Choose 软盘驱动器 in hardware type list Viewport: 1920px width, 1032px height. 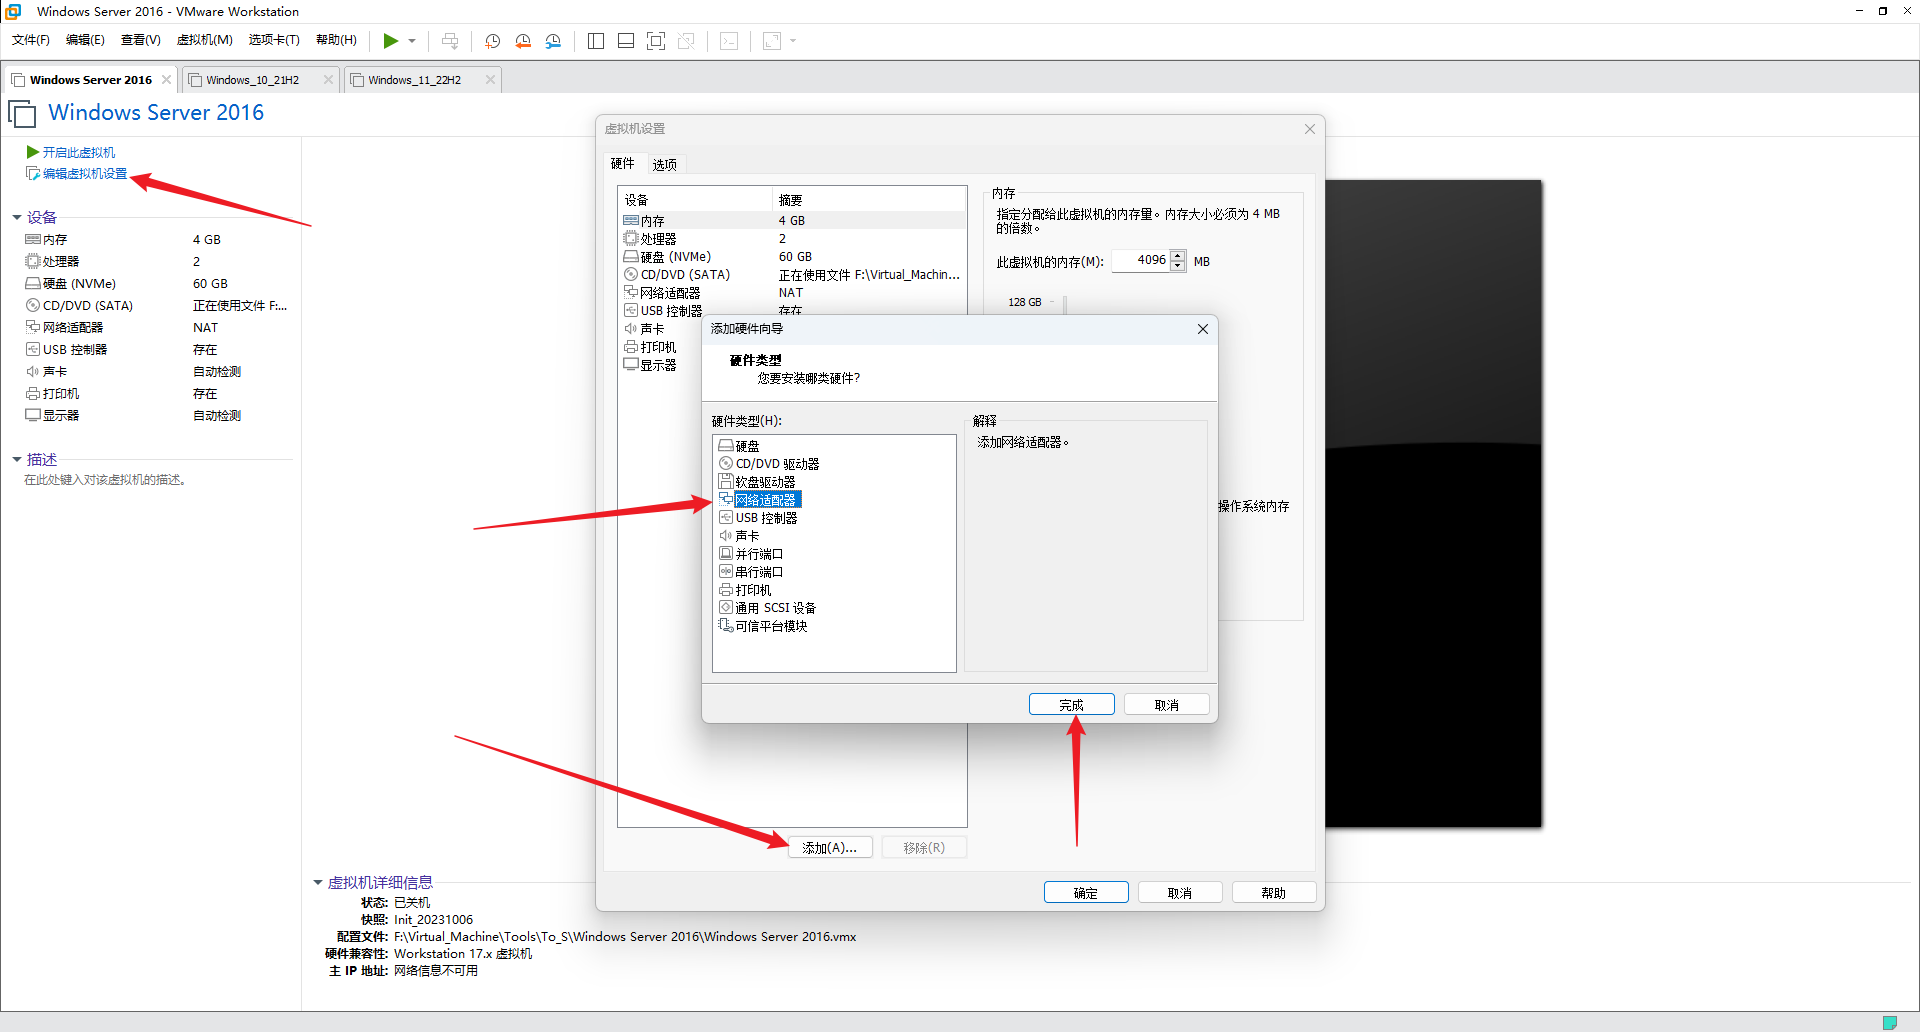click(757, 482)
